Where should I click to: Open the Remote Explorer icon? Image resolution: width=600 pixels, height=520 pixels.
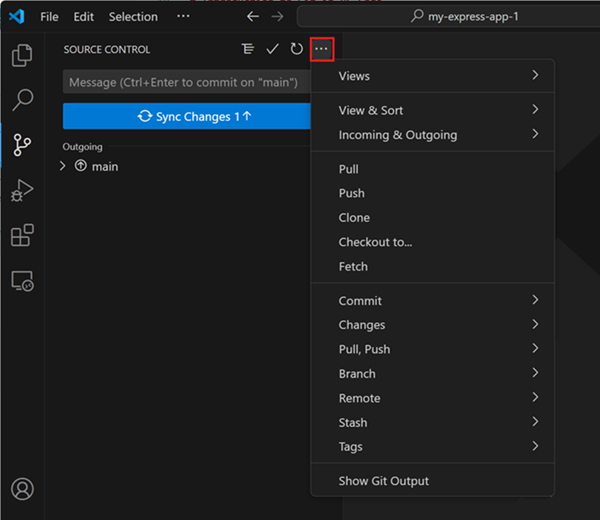click(22, 281)
